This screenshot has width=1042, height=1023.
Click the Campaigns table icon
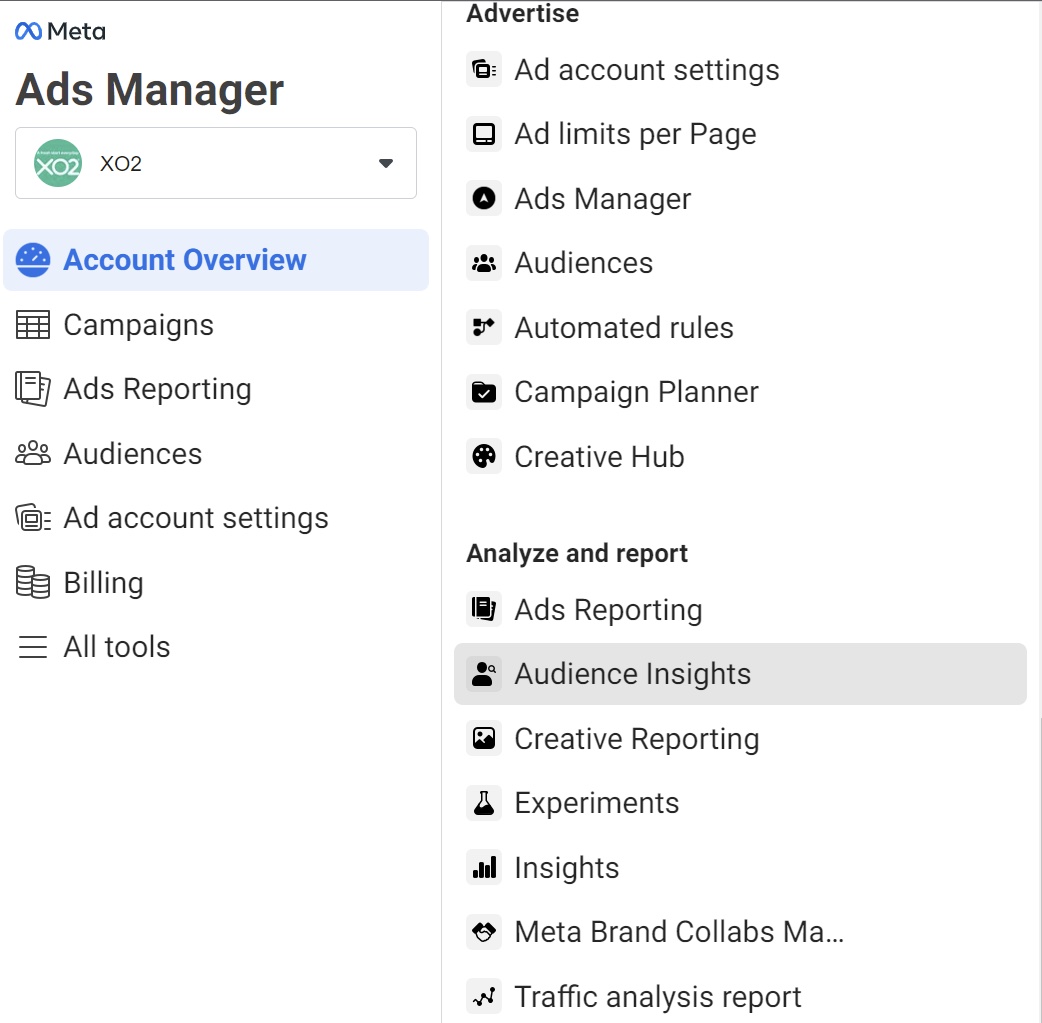(x=33, y=325)
